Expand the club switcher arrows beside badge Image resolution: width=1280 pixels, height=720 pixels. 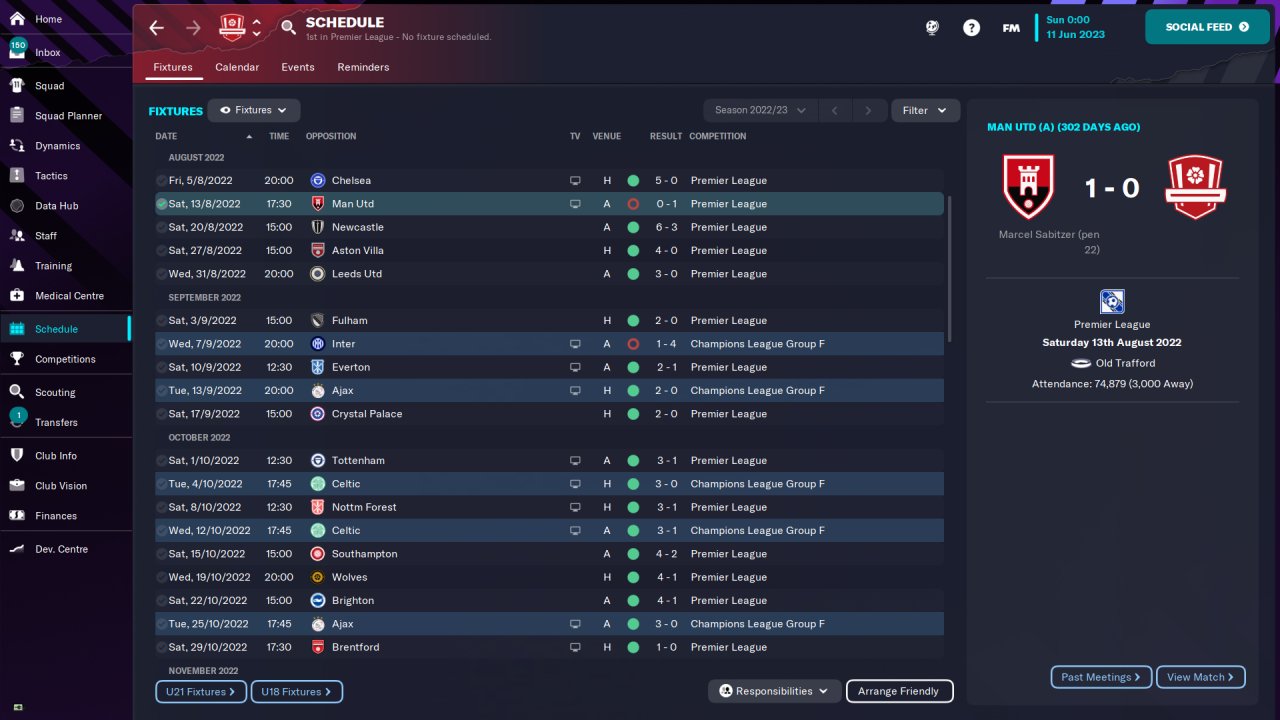(257, 28)
